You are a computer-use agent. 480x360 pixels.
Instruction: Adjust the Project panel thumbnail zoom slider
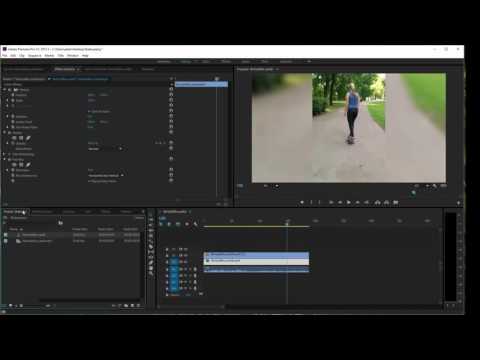[48, 305]
